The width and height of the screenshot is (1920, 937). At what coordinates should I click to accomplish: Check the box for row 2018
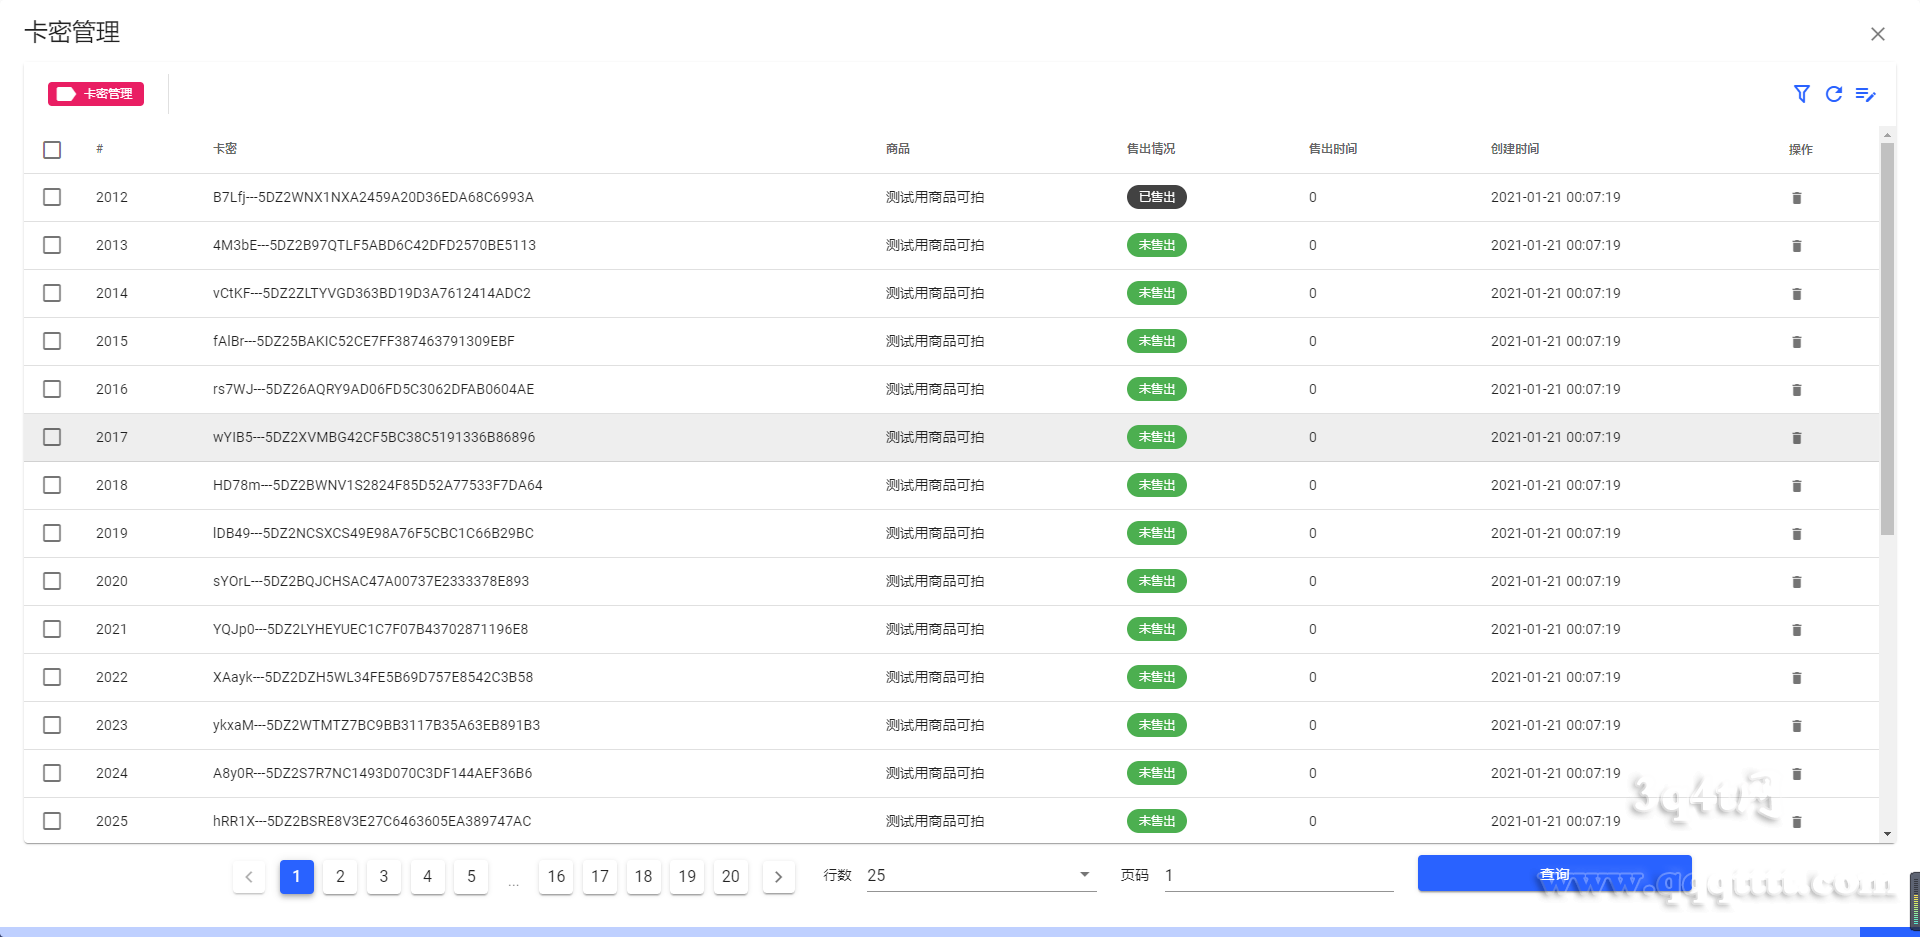tap(52, 485)
